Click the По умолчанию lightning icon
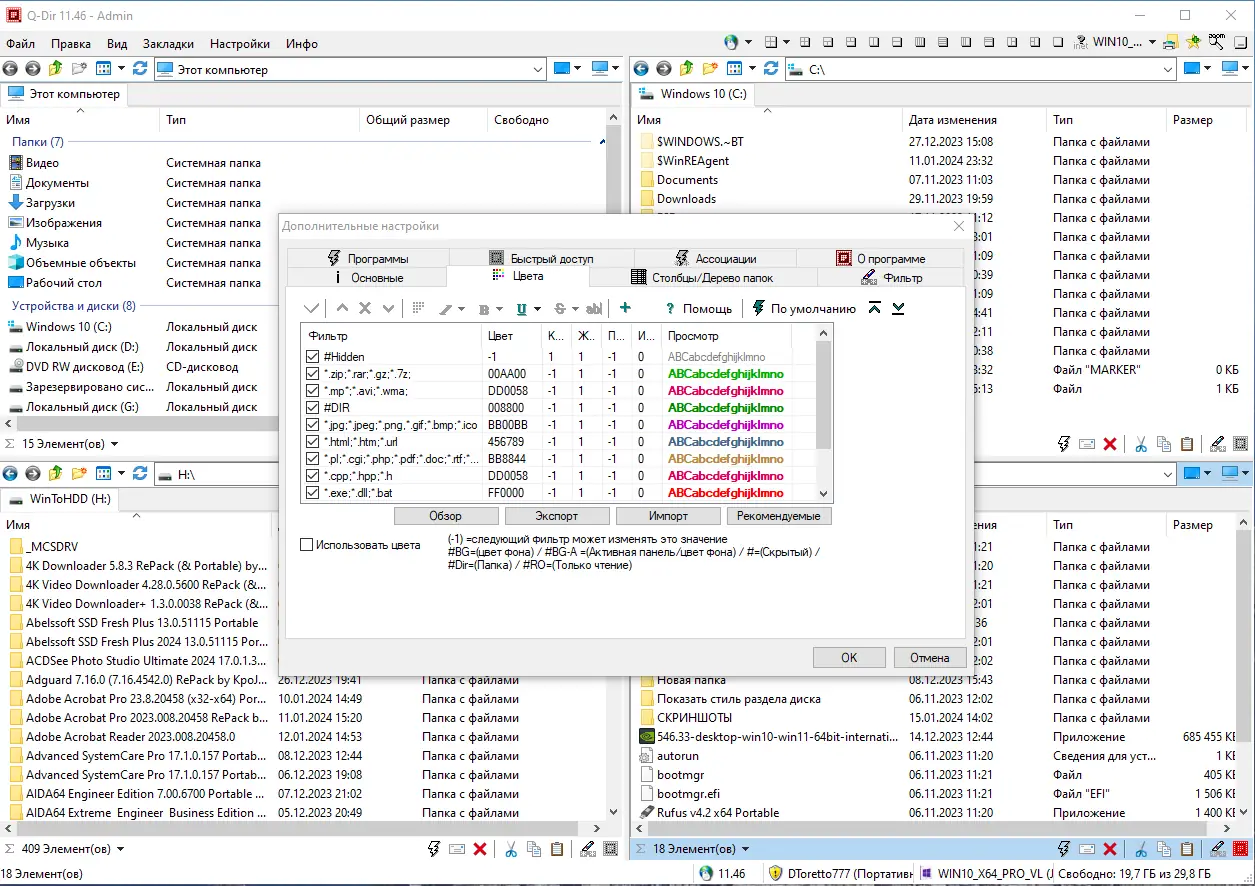 (759, 309)
